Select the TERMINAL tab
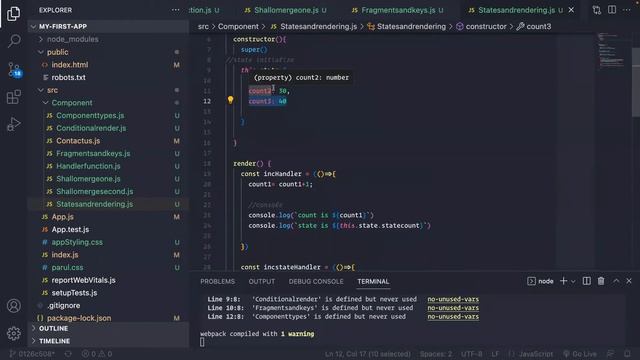Image resolution: width=640 pixels, height=360 pixels. [373, 282]
